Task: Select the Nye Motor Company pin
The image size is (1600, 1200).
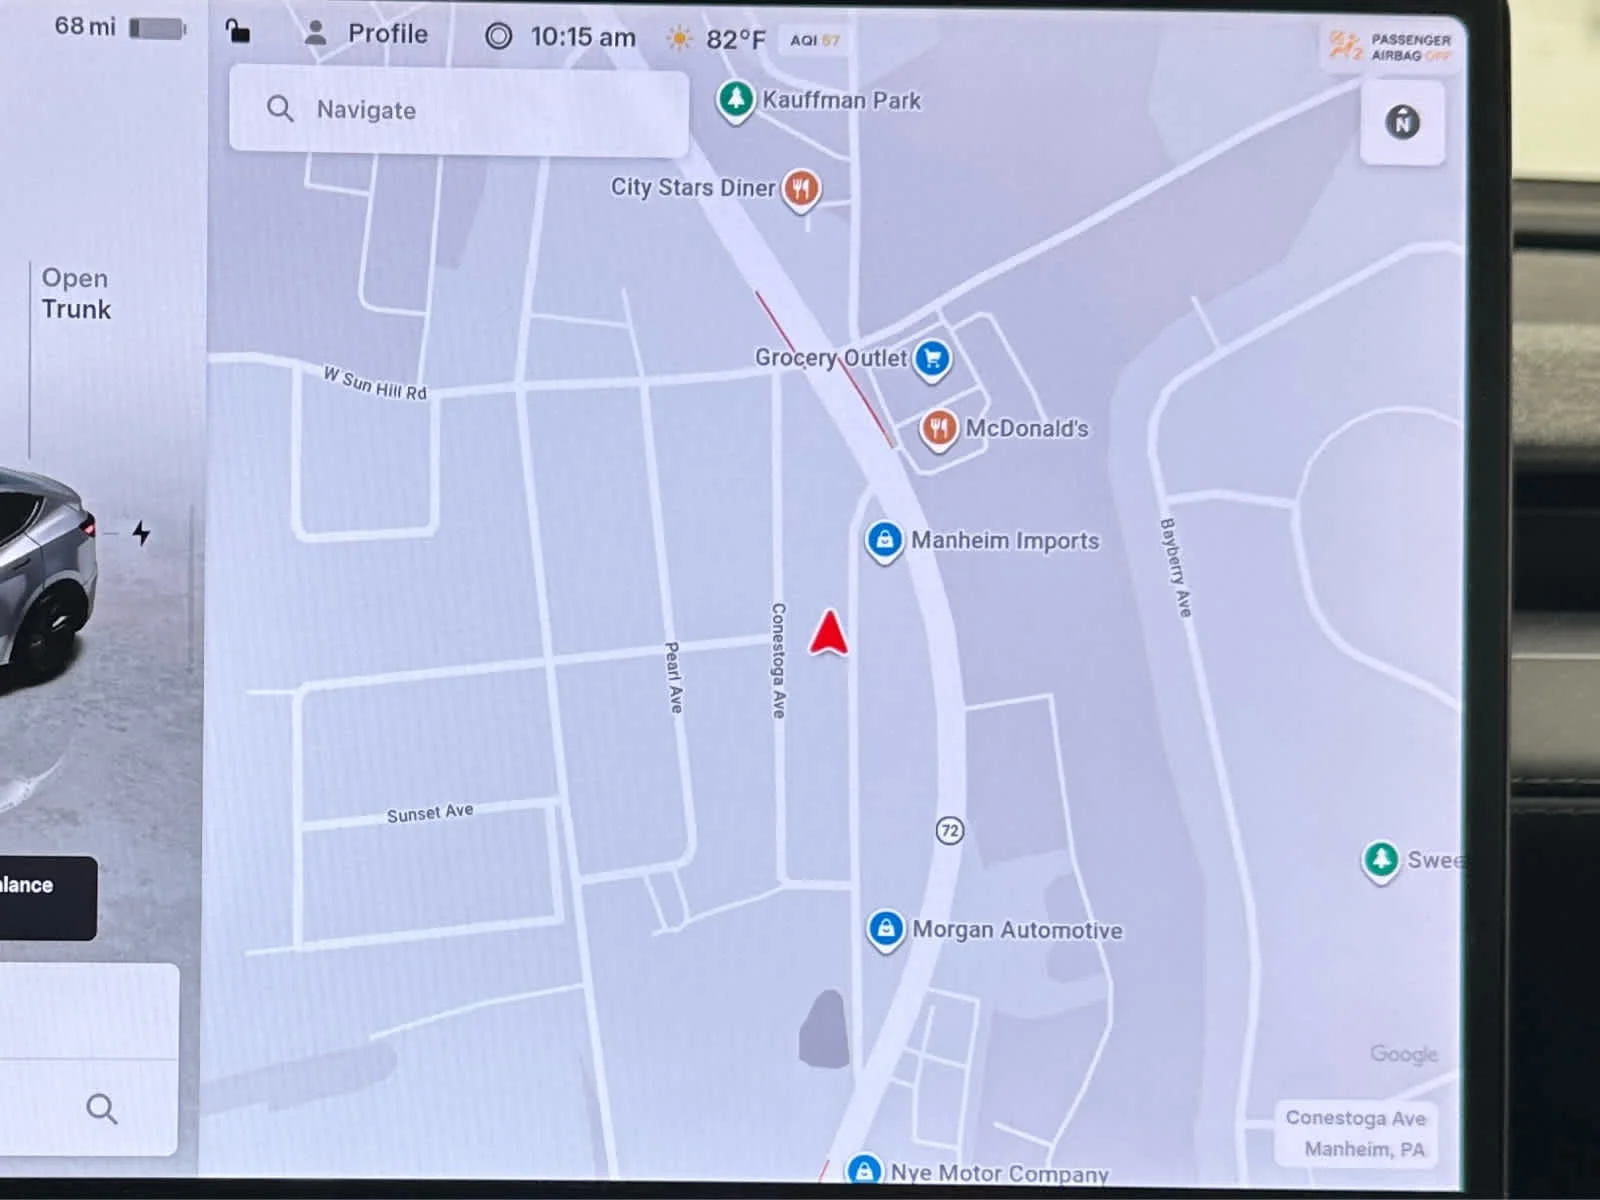Action: [x=864, y=1171]
